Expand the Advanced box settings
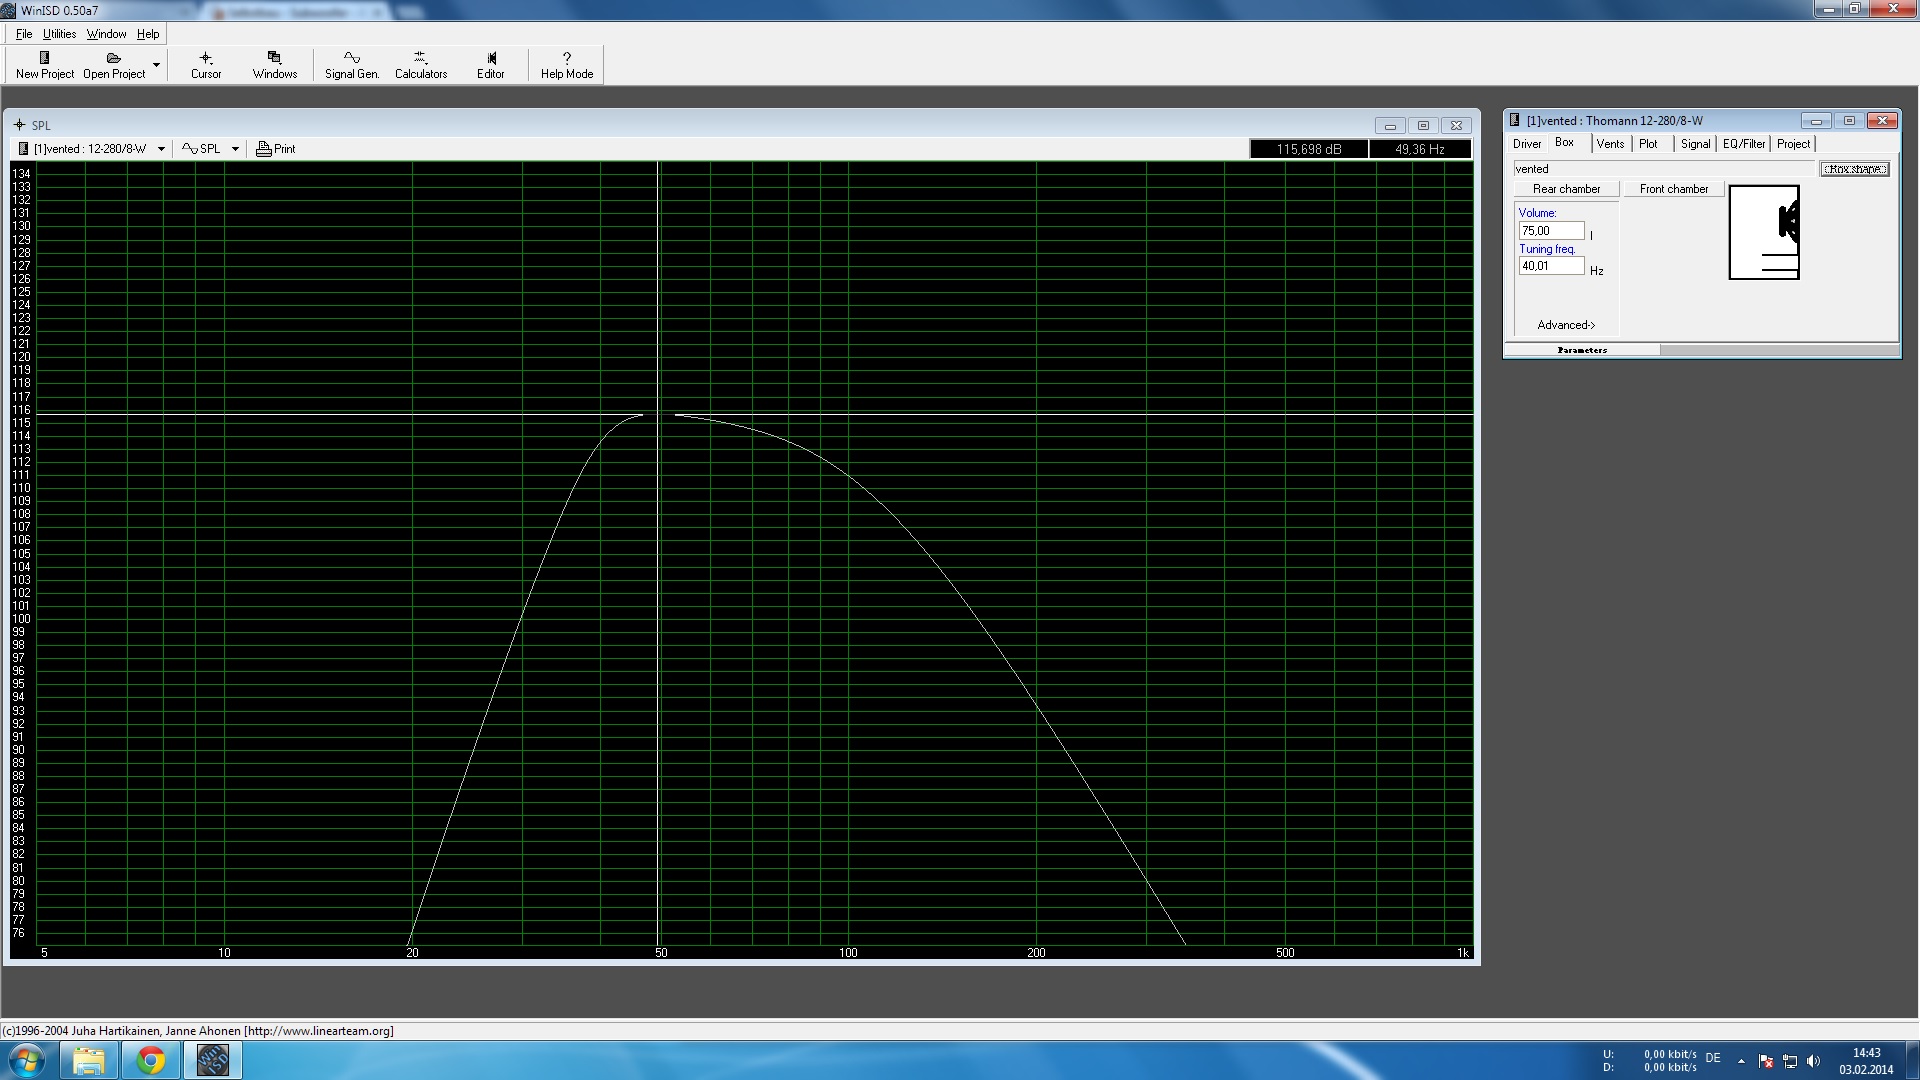Screen dimensions: 1920x1080 tap(1565, 325)
